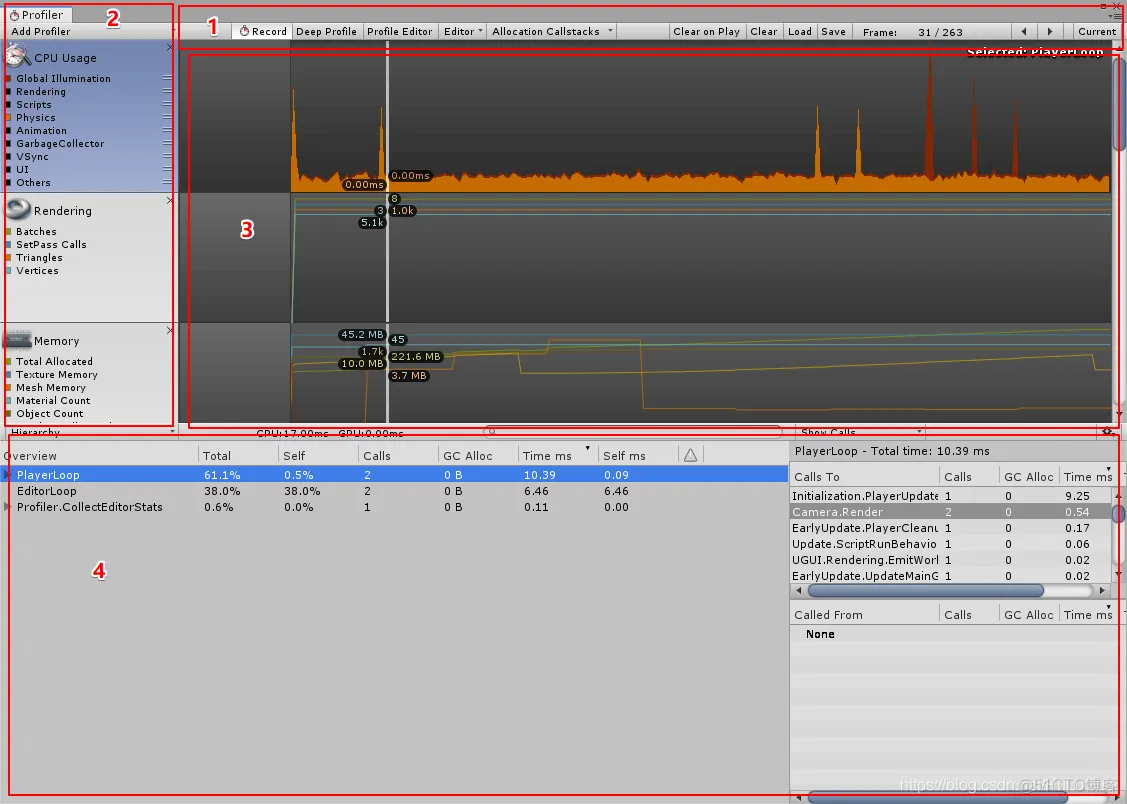
Task: Toggle the Scripts color box in CPU Usage
Action: coord(9,105)
